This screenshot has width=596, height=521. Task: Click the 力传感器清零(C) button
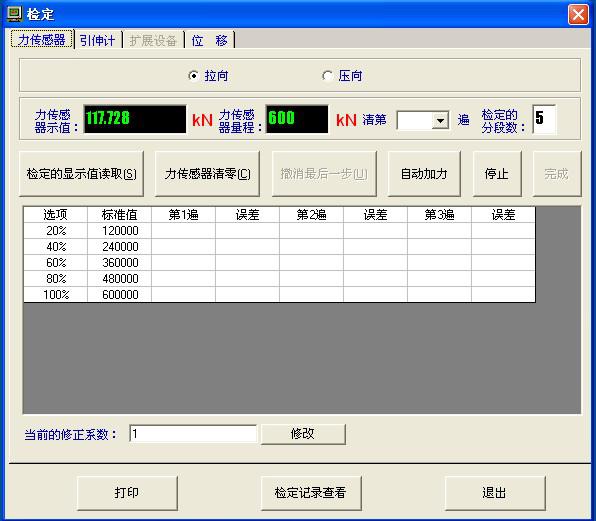208,174
